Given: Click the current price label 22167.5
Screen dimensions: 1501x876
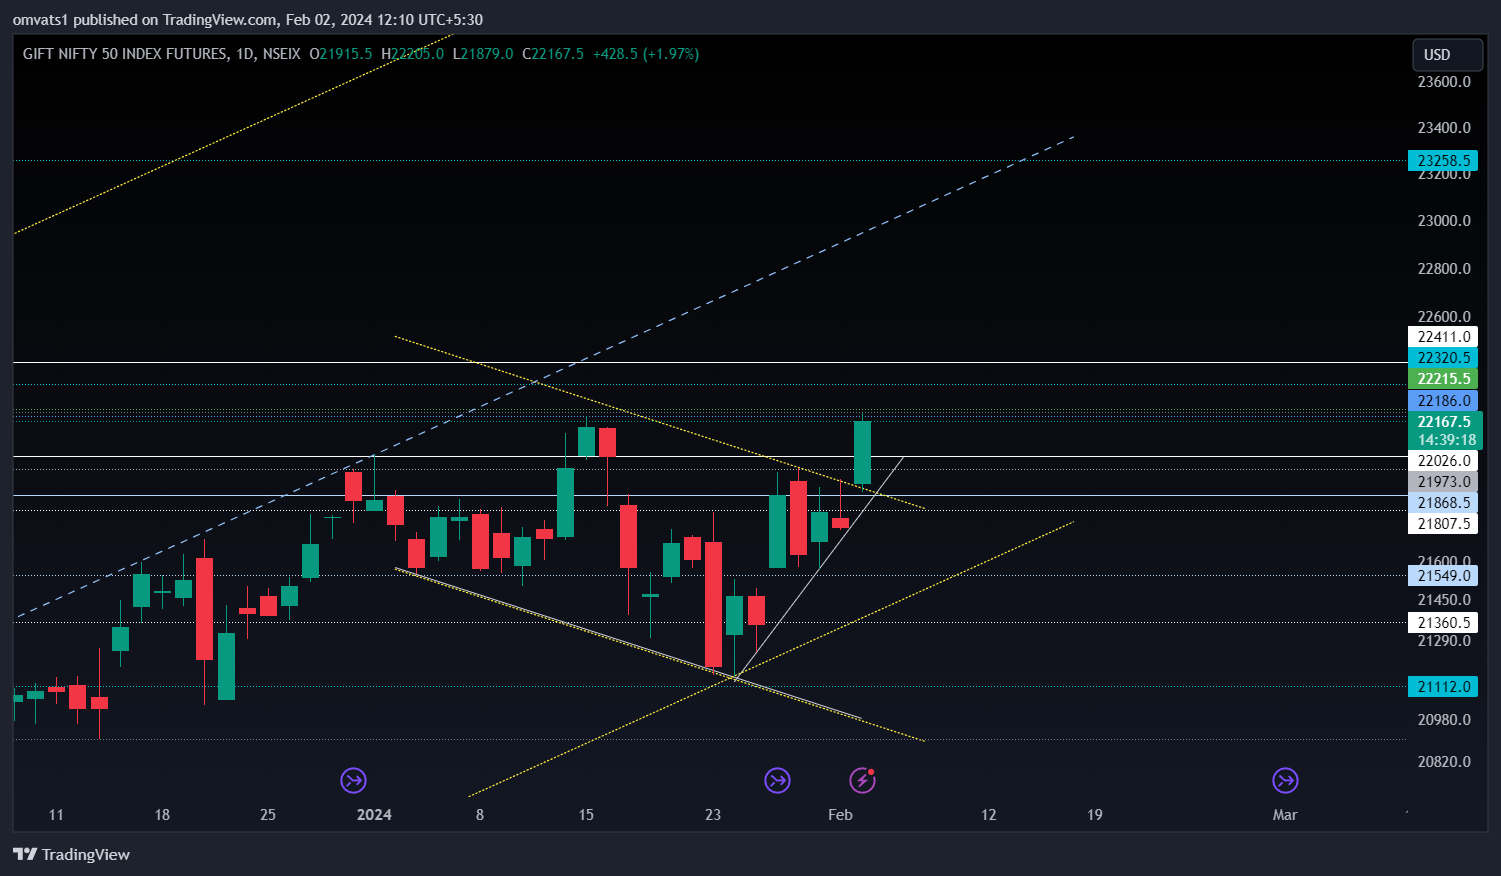Looking at the screenshot, I should coord(1444,422).
